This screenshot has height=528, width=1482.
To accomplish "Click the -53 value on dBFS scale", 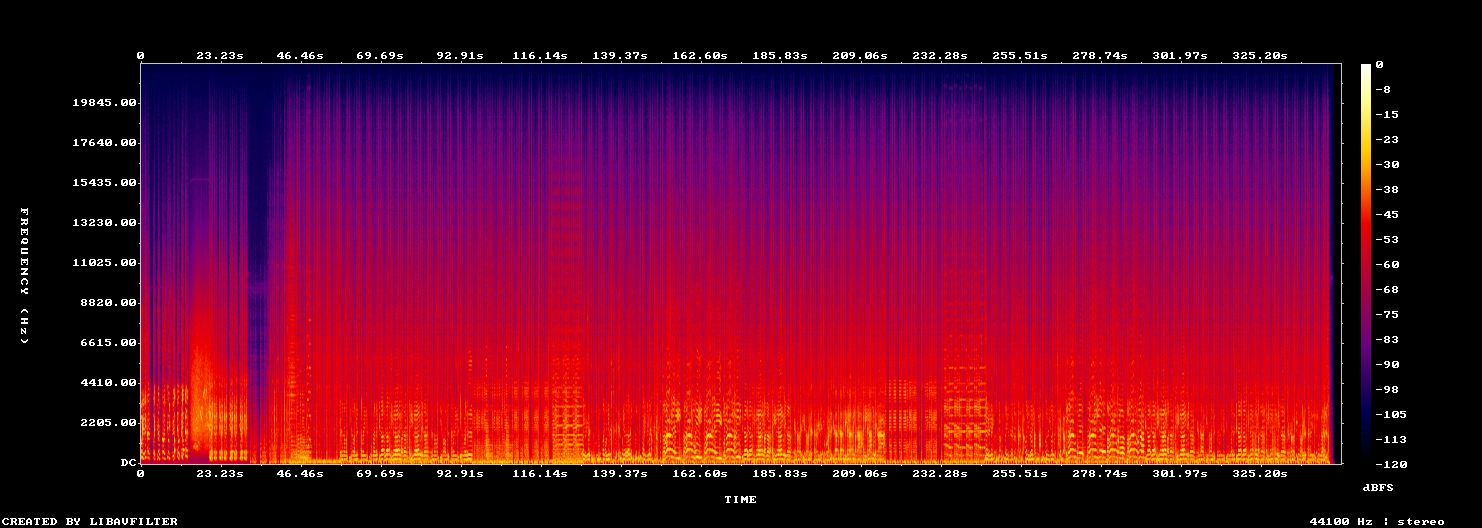I will click(x=1387, y=240).
